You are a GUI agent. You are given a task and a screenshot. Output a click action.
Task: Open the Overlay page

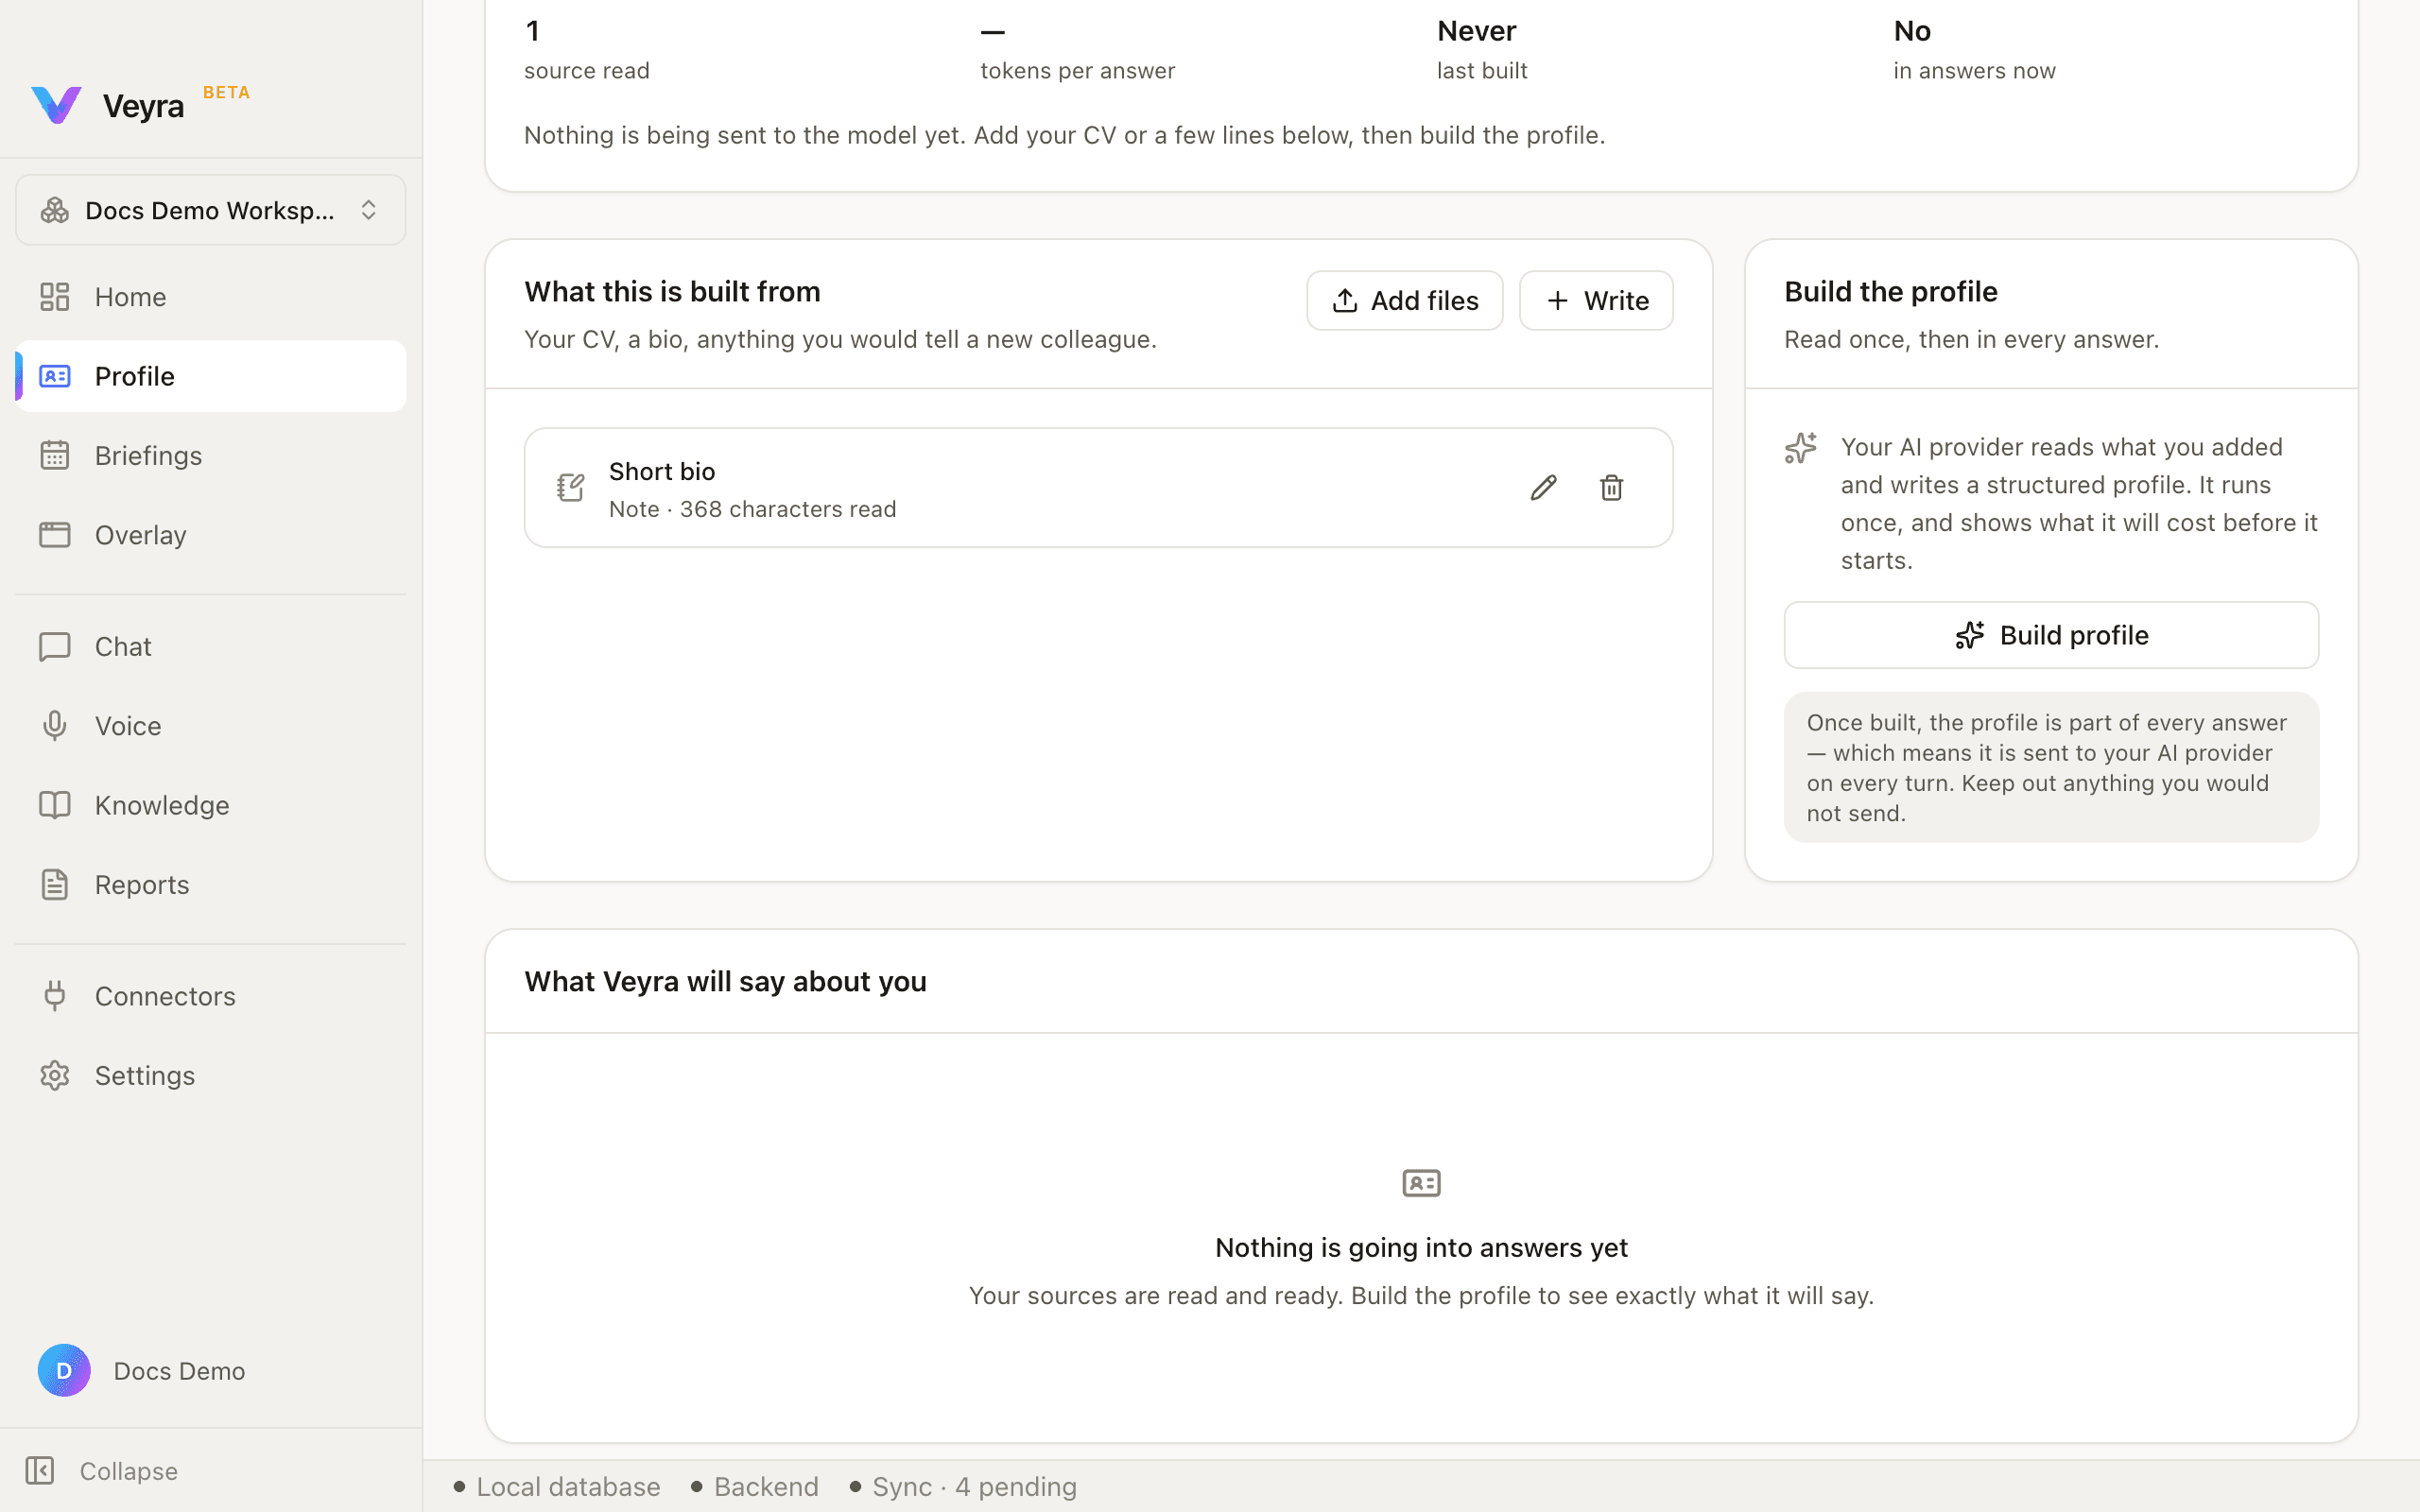click(211, 535)
